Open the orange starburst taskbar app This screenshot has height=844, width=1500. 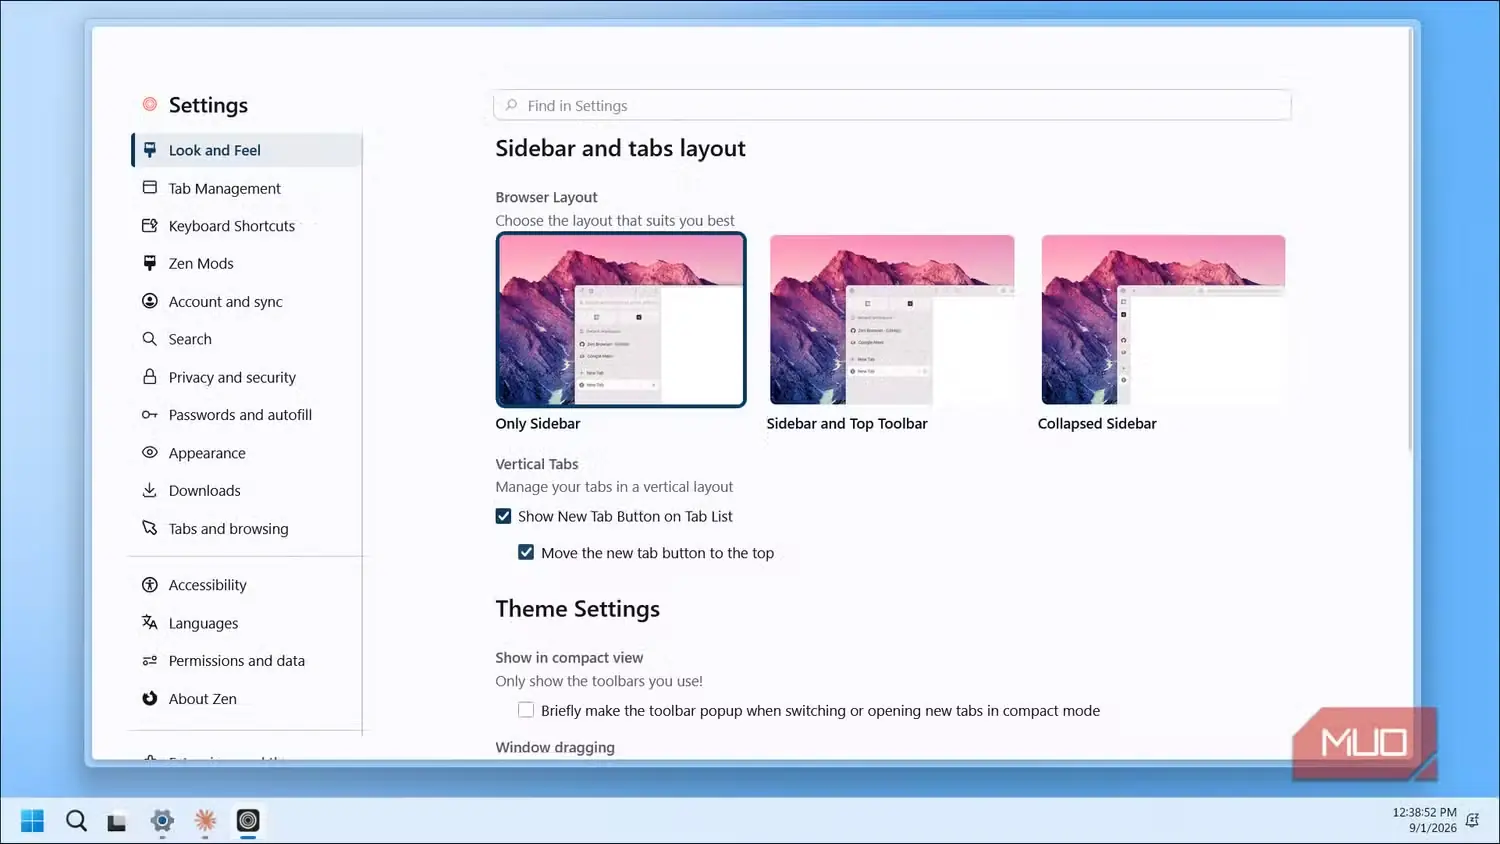205,821
